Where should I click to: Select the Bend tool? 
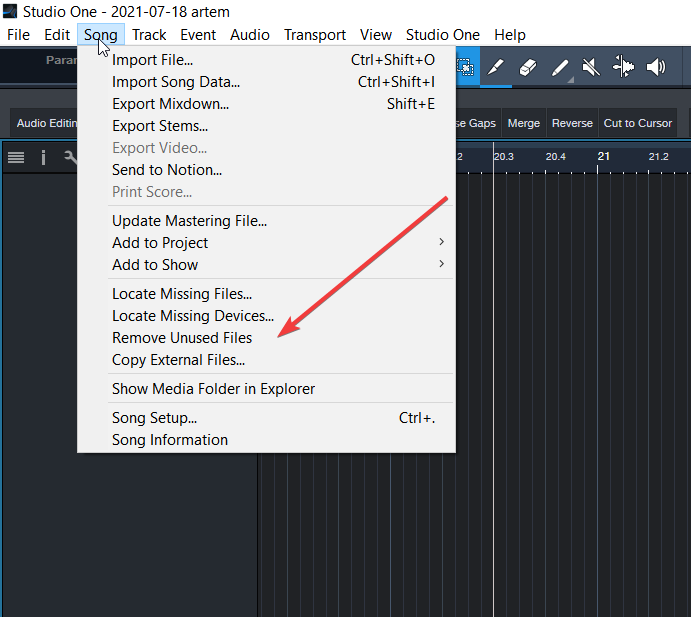click(x=623, y=67)
